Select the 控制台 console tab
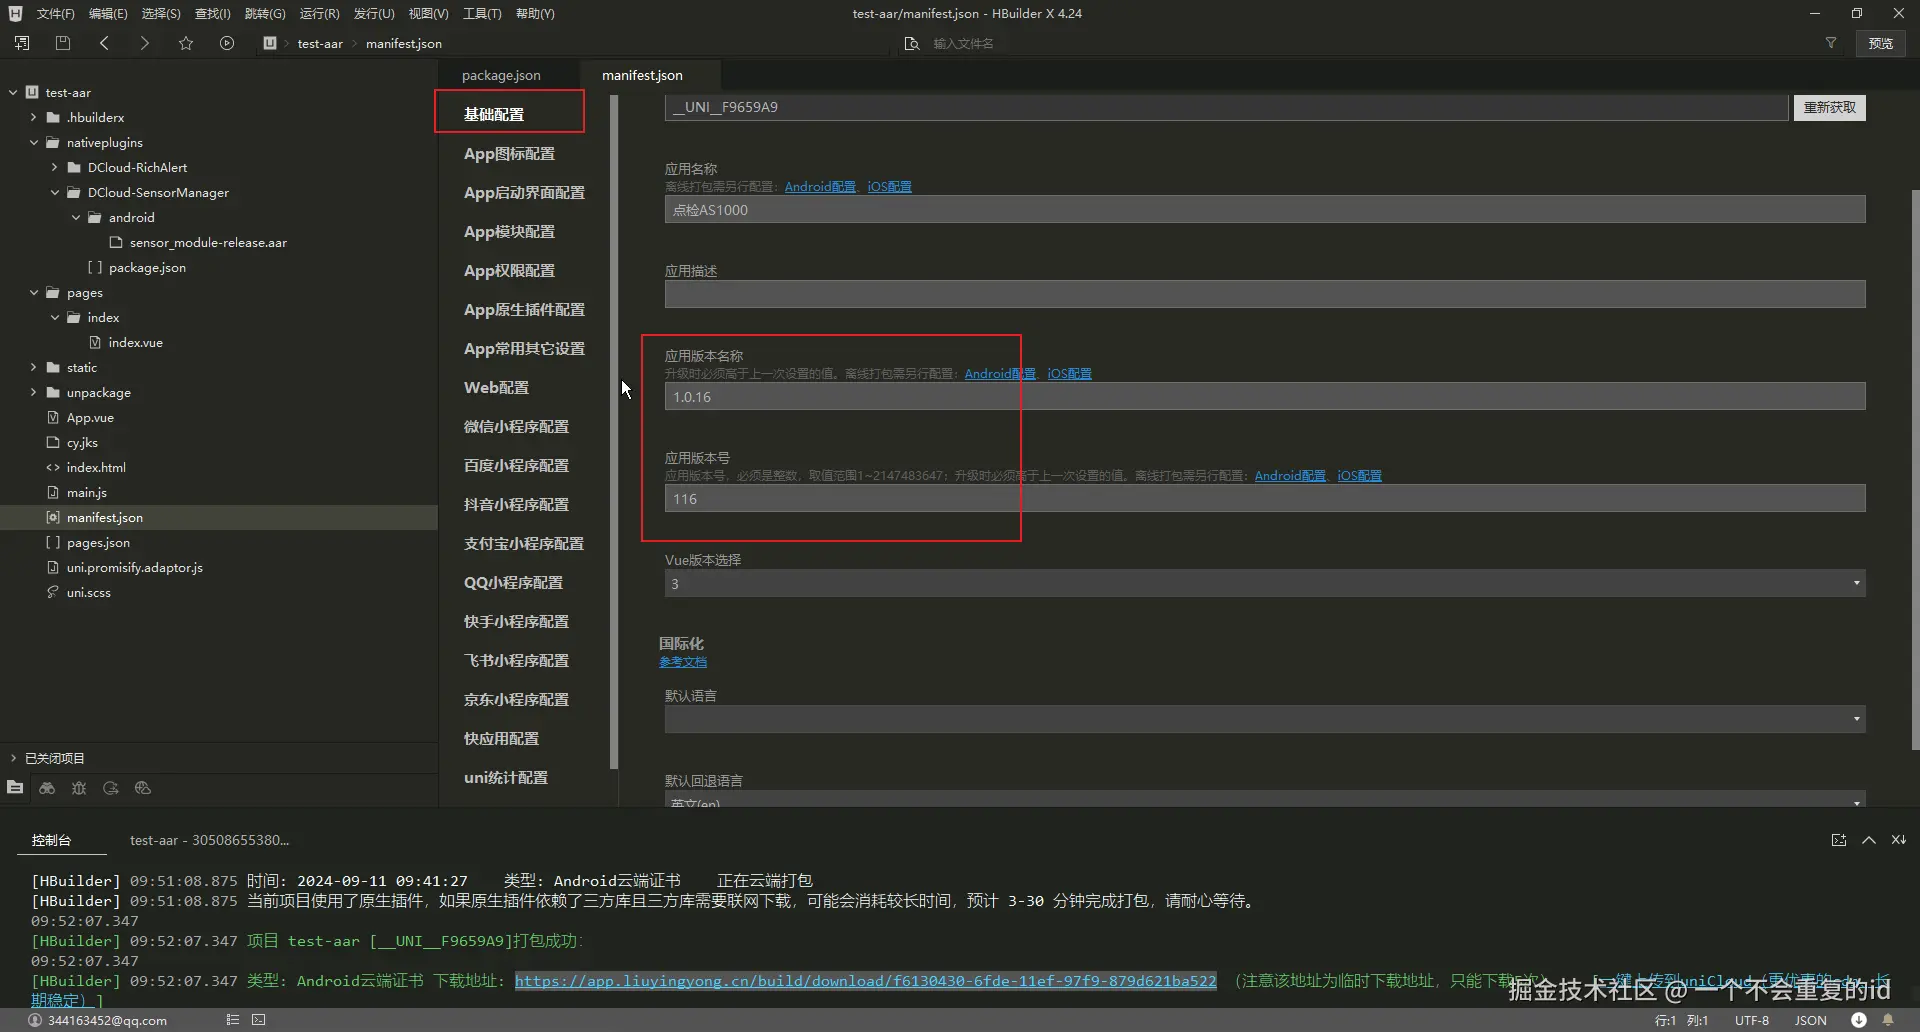Image resolution: width=1920 pixels, height=1032 pixels. tap(51, 840)
